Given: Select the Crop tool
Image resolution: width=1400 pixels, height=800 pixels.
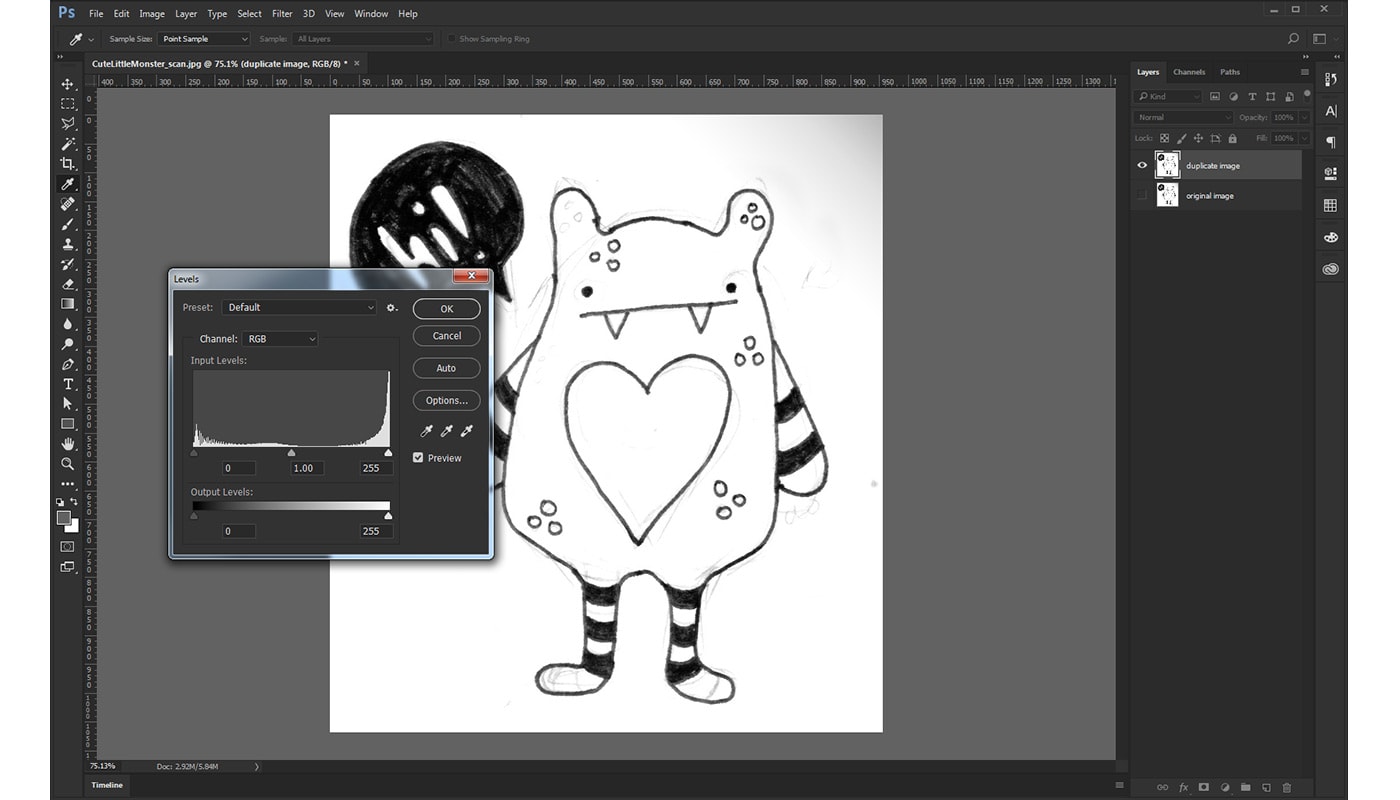Looking at the screenshot, I should coord(68,164).
